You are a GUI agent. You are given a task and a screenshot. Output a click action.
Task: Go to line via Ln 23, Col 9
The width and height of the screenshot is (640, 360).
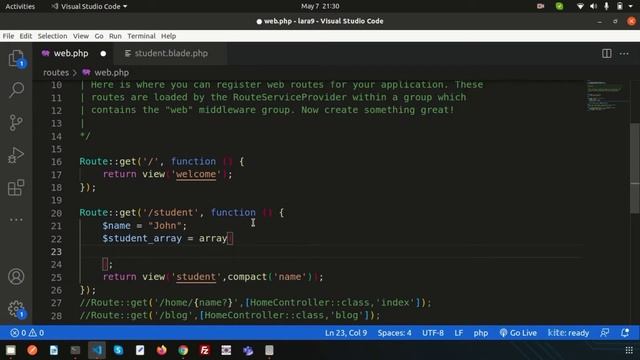346,333
